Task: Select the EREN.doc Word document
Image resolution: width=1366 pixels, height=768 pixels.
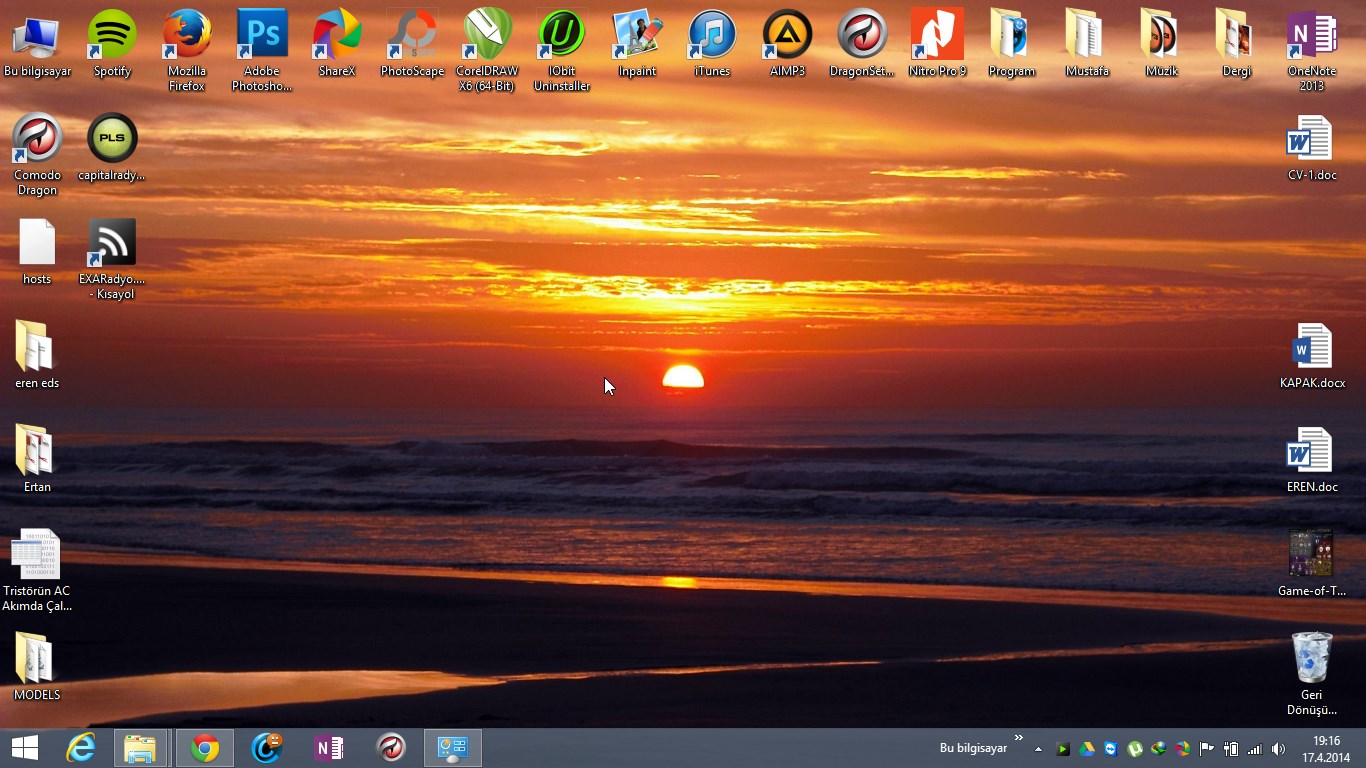Action: pos(1312,460)
